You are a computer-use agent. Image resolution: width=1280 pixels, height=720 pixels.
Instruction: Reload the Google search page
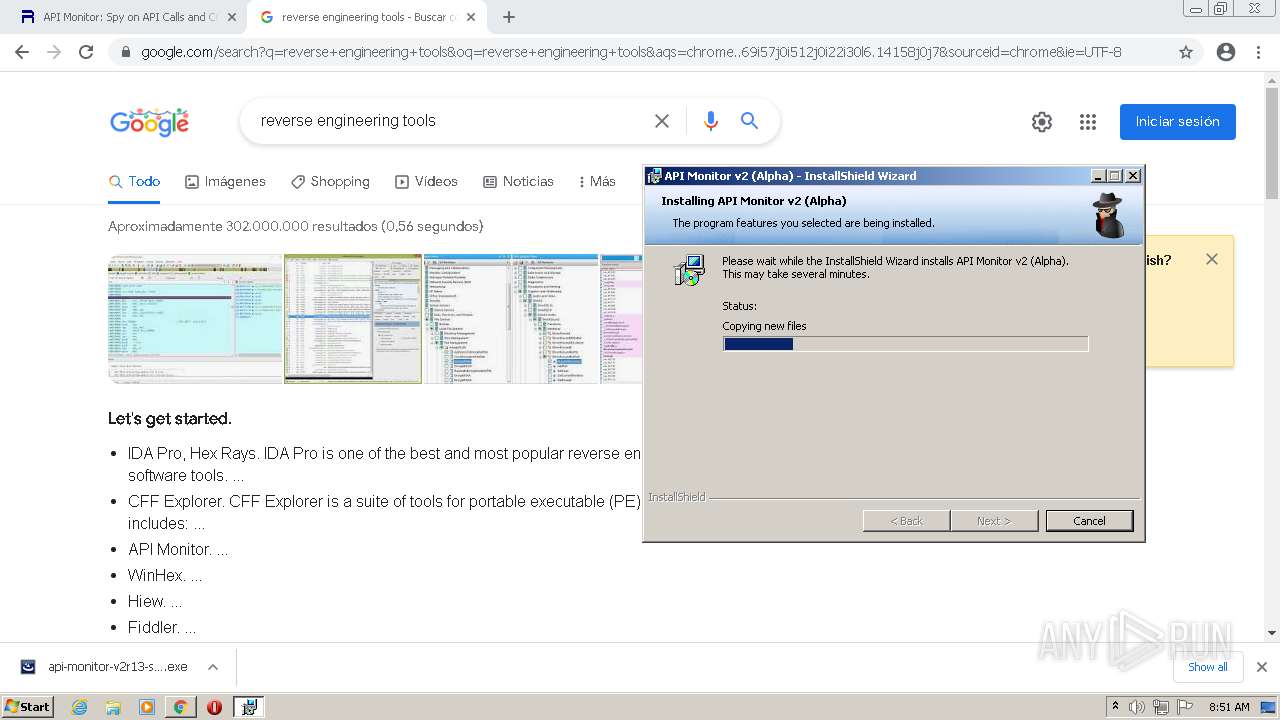click(x=86, y=52)
